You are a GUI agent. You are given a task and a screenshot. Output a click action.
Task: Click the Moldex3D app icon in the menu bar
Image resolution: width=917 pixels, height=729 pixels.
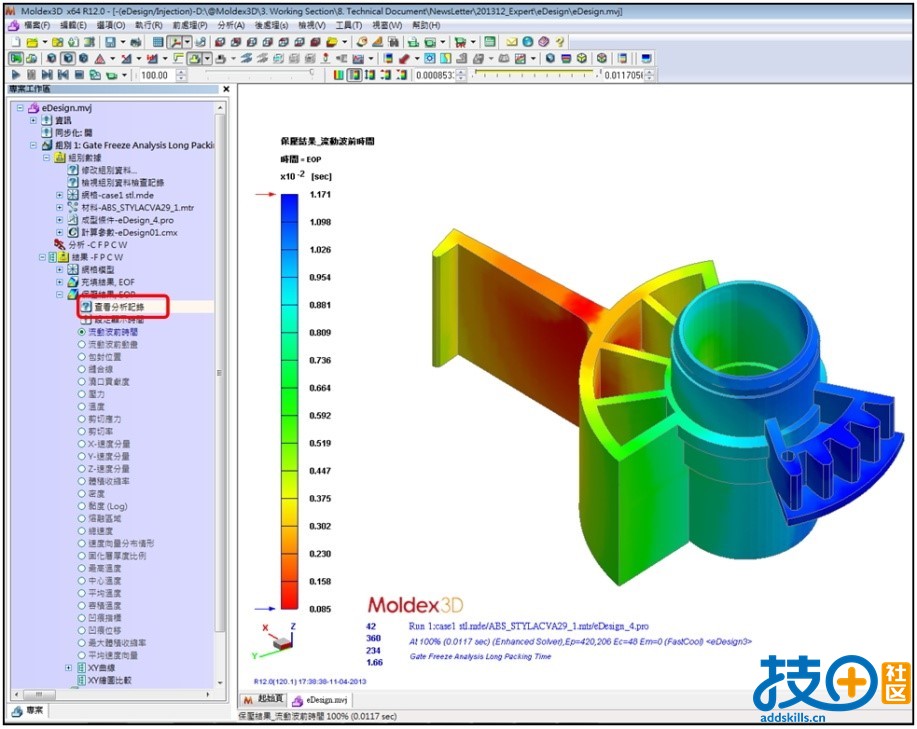pos(13,26)
